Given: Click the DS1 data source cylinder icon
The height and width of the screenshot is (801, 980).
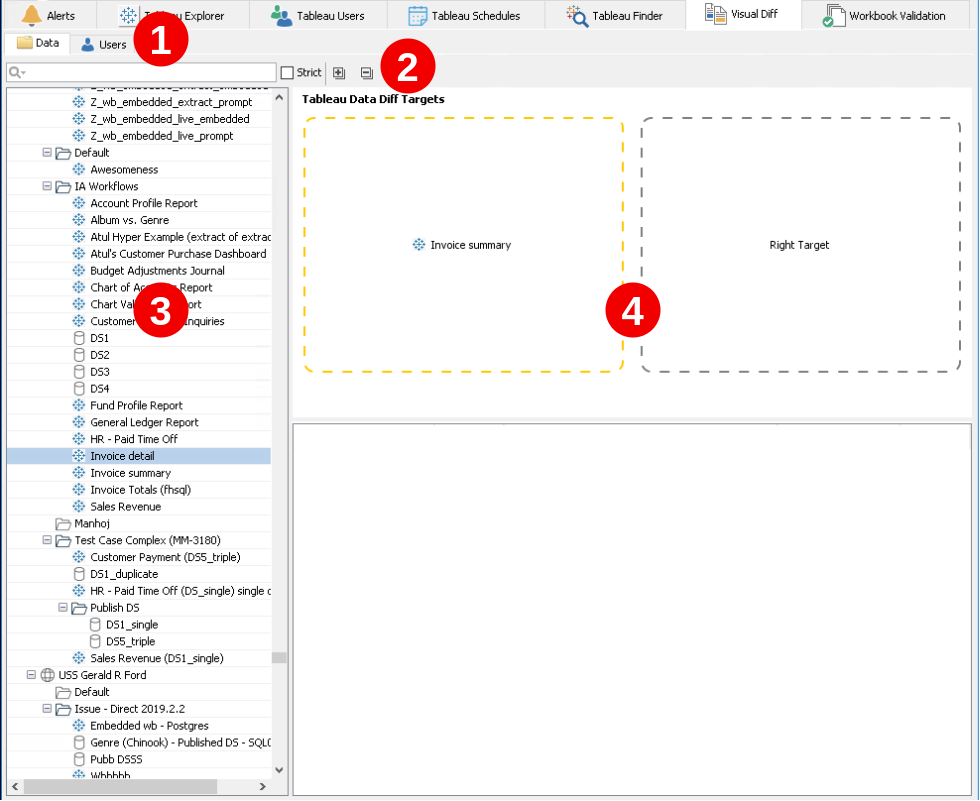Looking at the screenshot, I should point(79,338).
